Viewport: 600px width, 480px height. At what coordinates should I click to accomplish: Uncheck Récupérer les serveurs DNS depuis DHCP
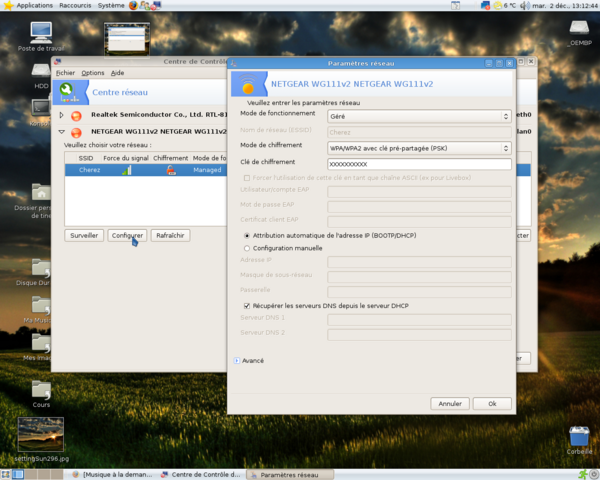[247, 306]
